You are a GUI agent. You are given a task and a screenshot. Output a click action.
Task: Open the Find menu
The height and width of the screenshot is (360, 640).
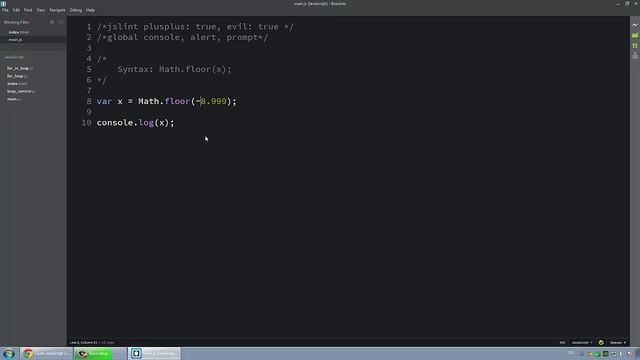[28, 10]
